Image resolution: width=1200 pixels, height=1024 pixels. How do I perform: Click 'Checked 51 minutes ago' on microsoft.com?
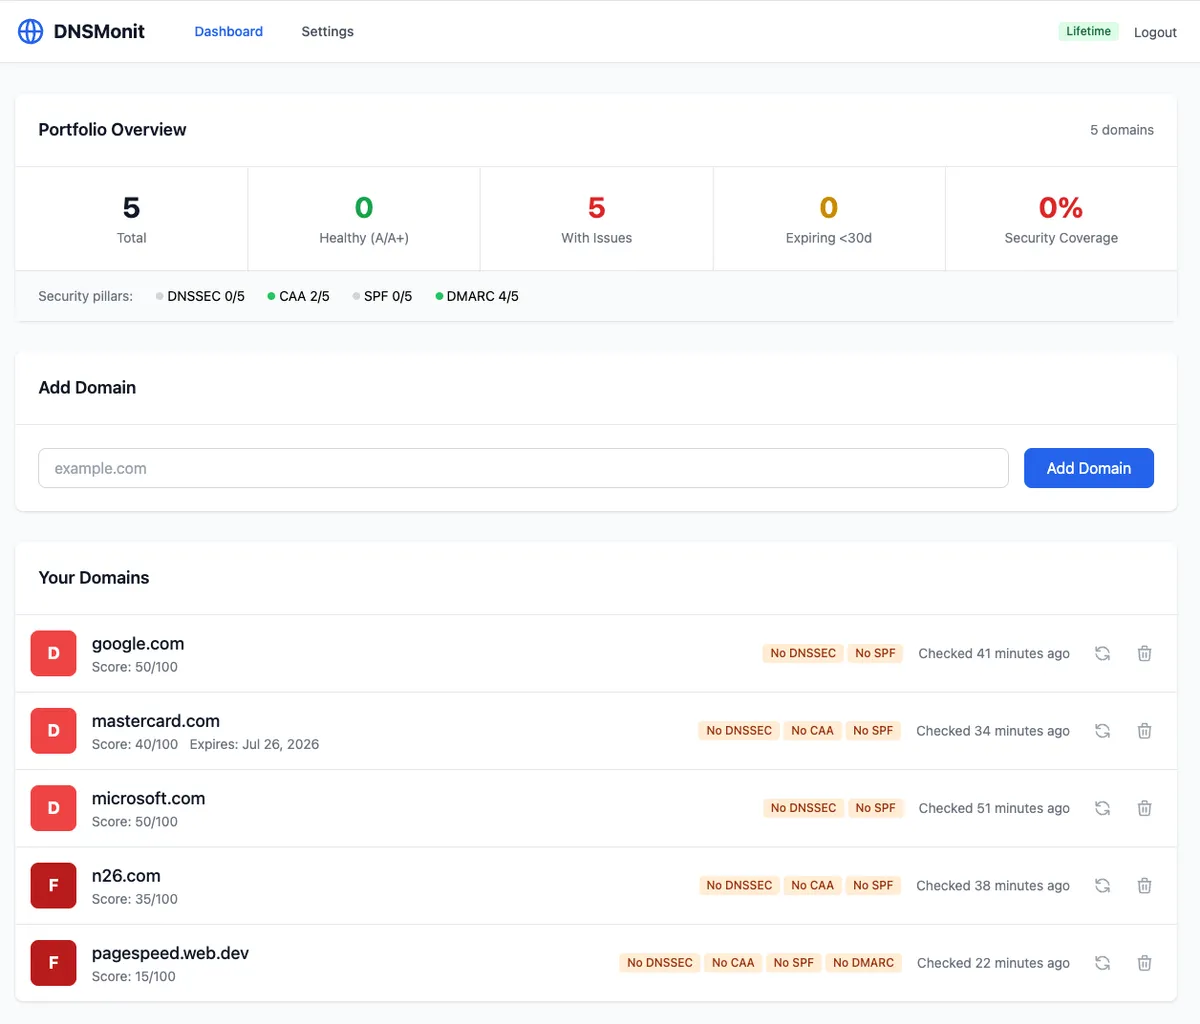point(994,808)
